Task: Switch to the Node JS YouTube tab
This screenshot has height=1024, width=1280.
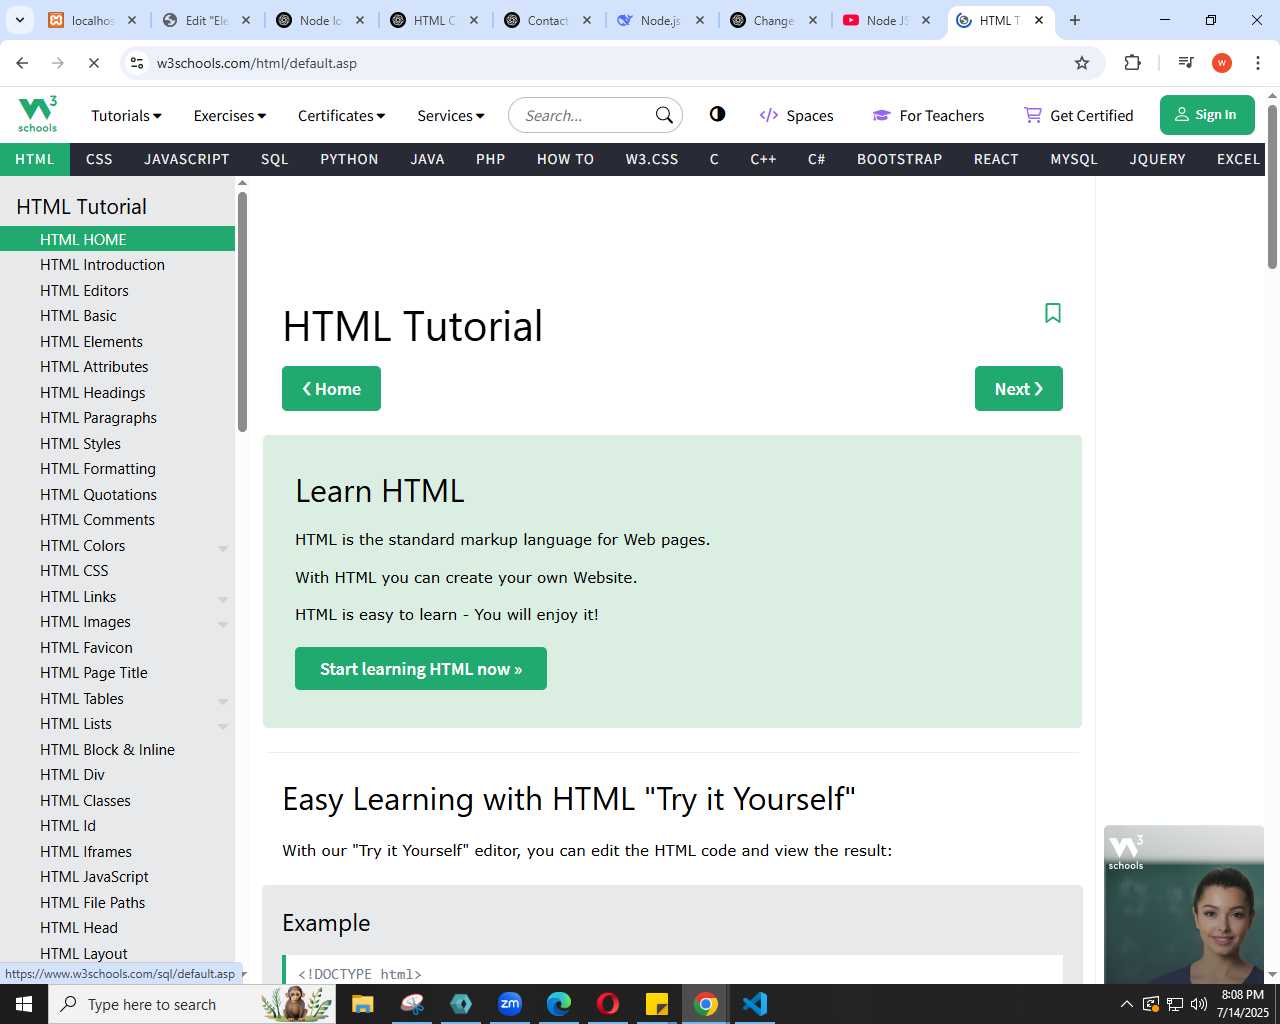Action: [886, 20]
